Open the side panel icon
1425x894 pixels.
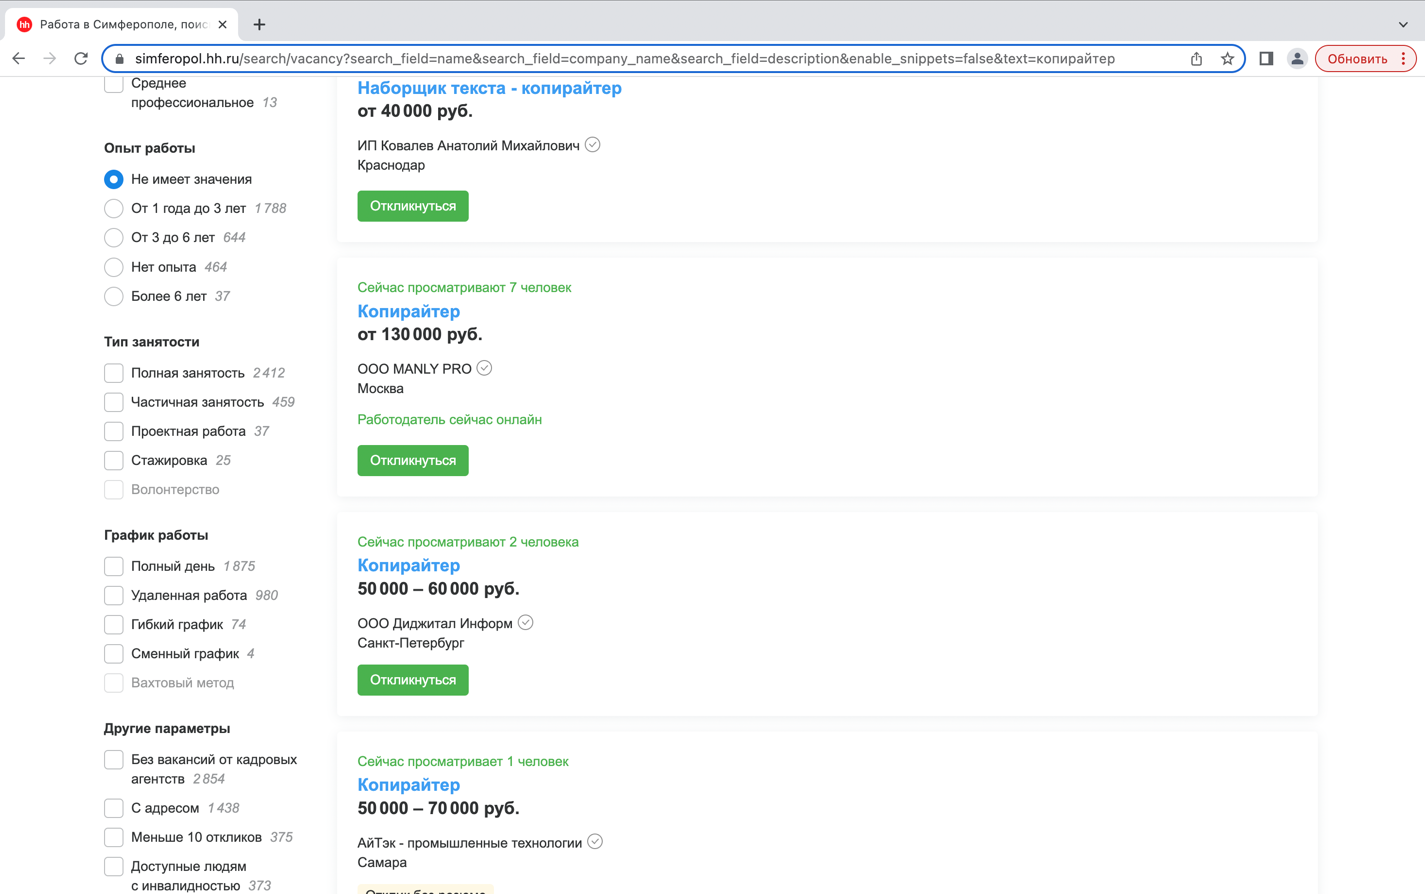[1266, 59]
